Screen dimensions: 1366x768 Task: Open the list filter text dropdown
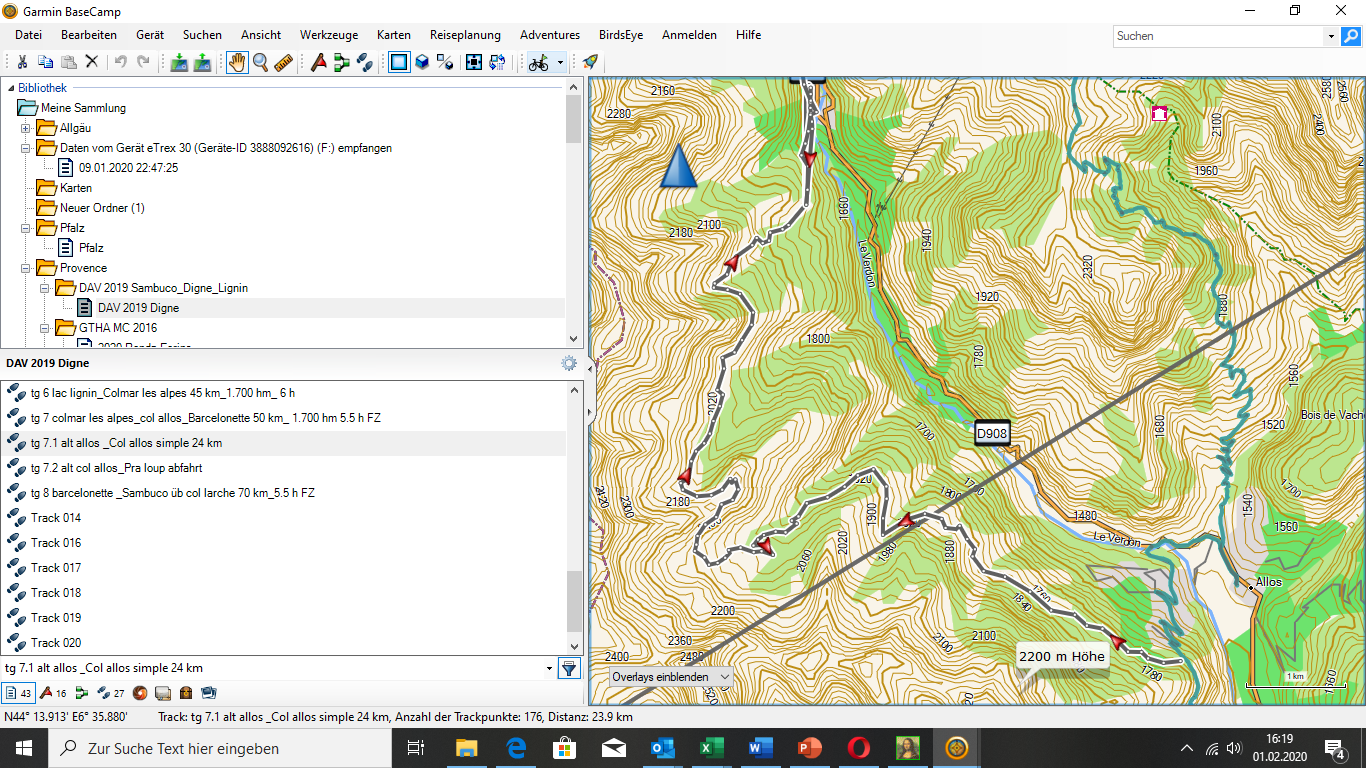pos(549,668)
